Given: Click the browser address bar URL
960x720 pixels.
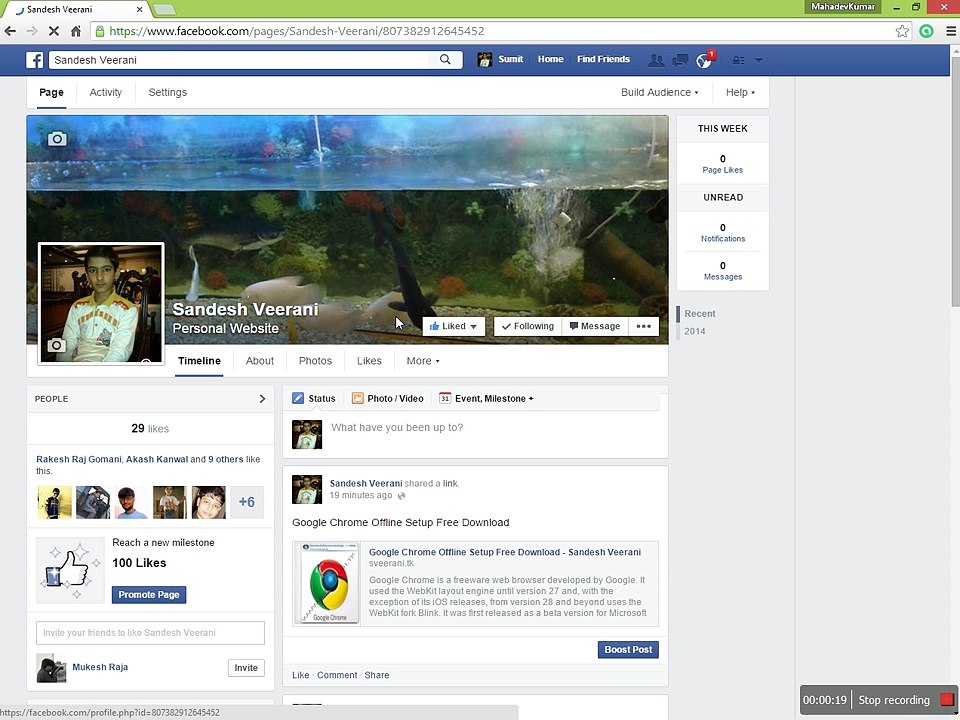Looking at the screenshot, I should coord(296,31).
